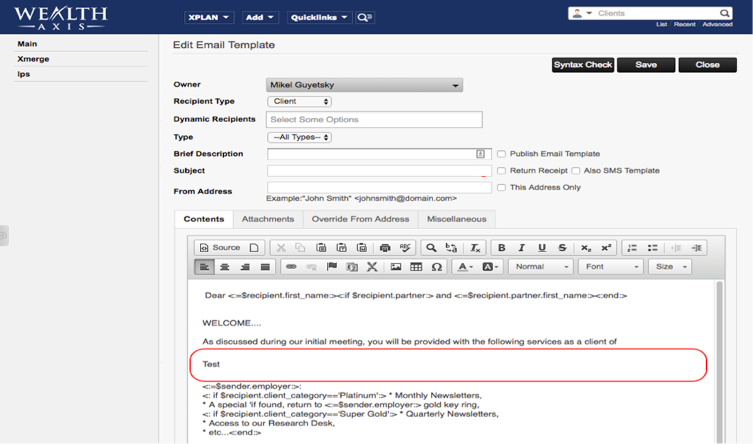Run the ABC spell check icon
753x444 pixels.
[405, 248]
